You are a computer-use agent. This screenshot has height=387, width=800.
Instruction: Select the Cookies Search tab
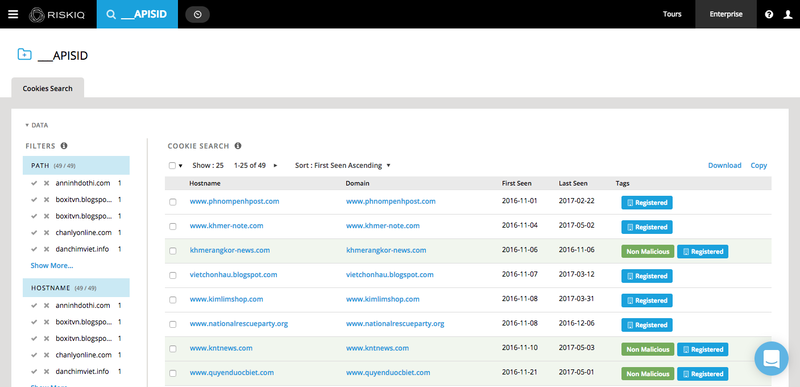tap(47, 88)
